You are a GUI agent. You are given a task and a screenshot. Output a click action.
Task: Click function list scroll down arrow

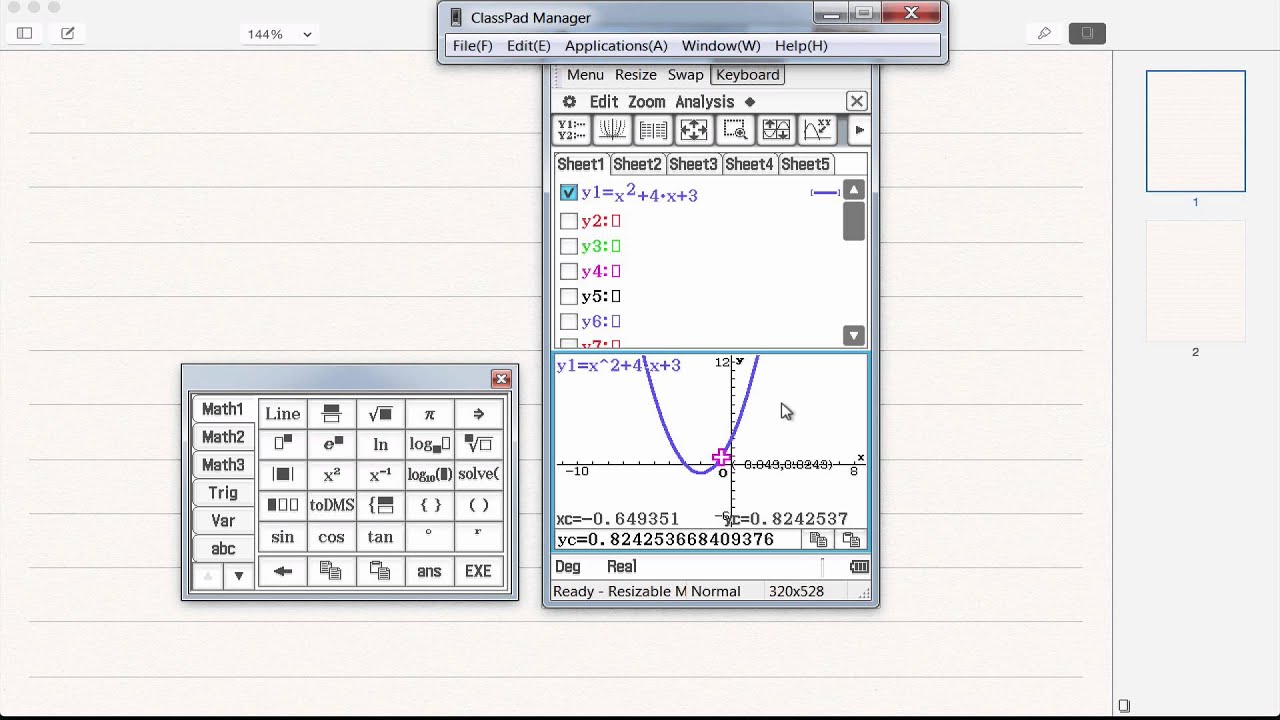(x=853, y=336)
